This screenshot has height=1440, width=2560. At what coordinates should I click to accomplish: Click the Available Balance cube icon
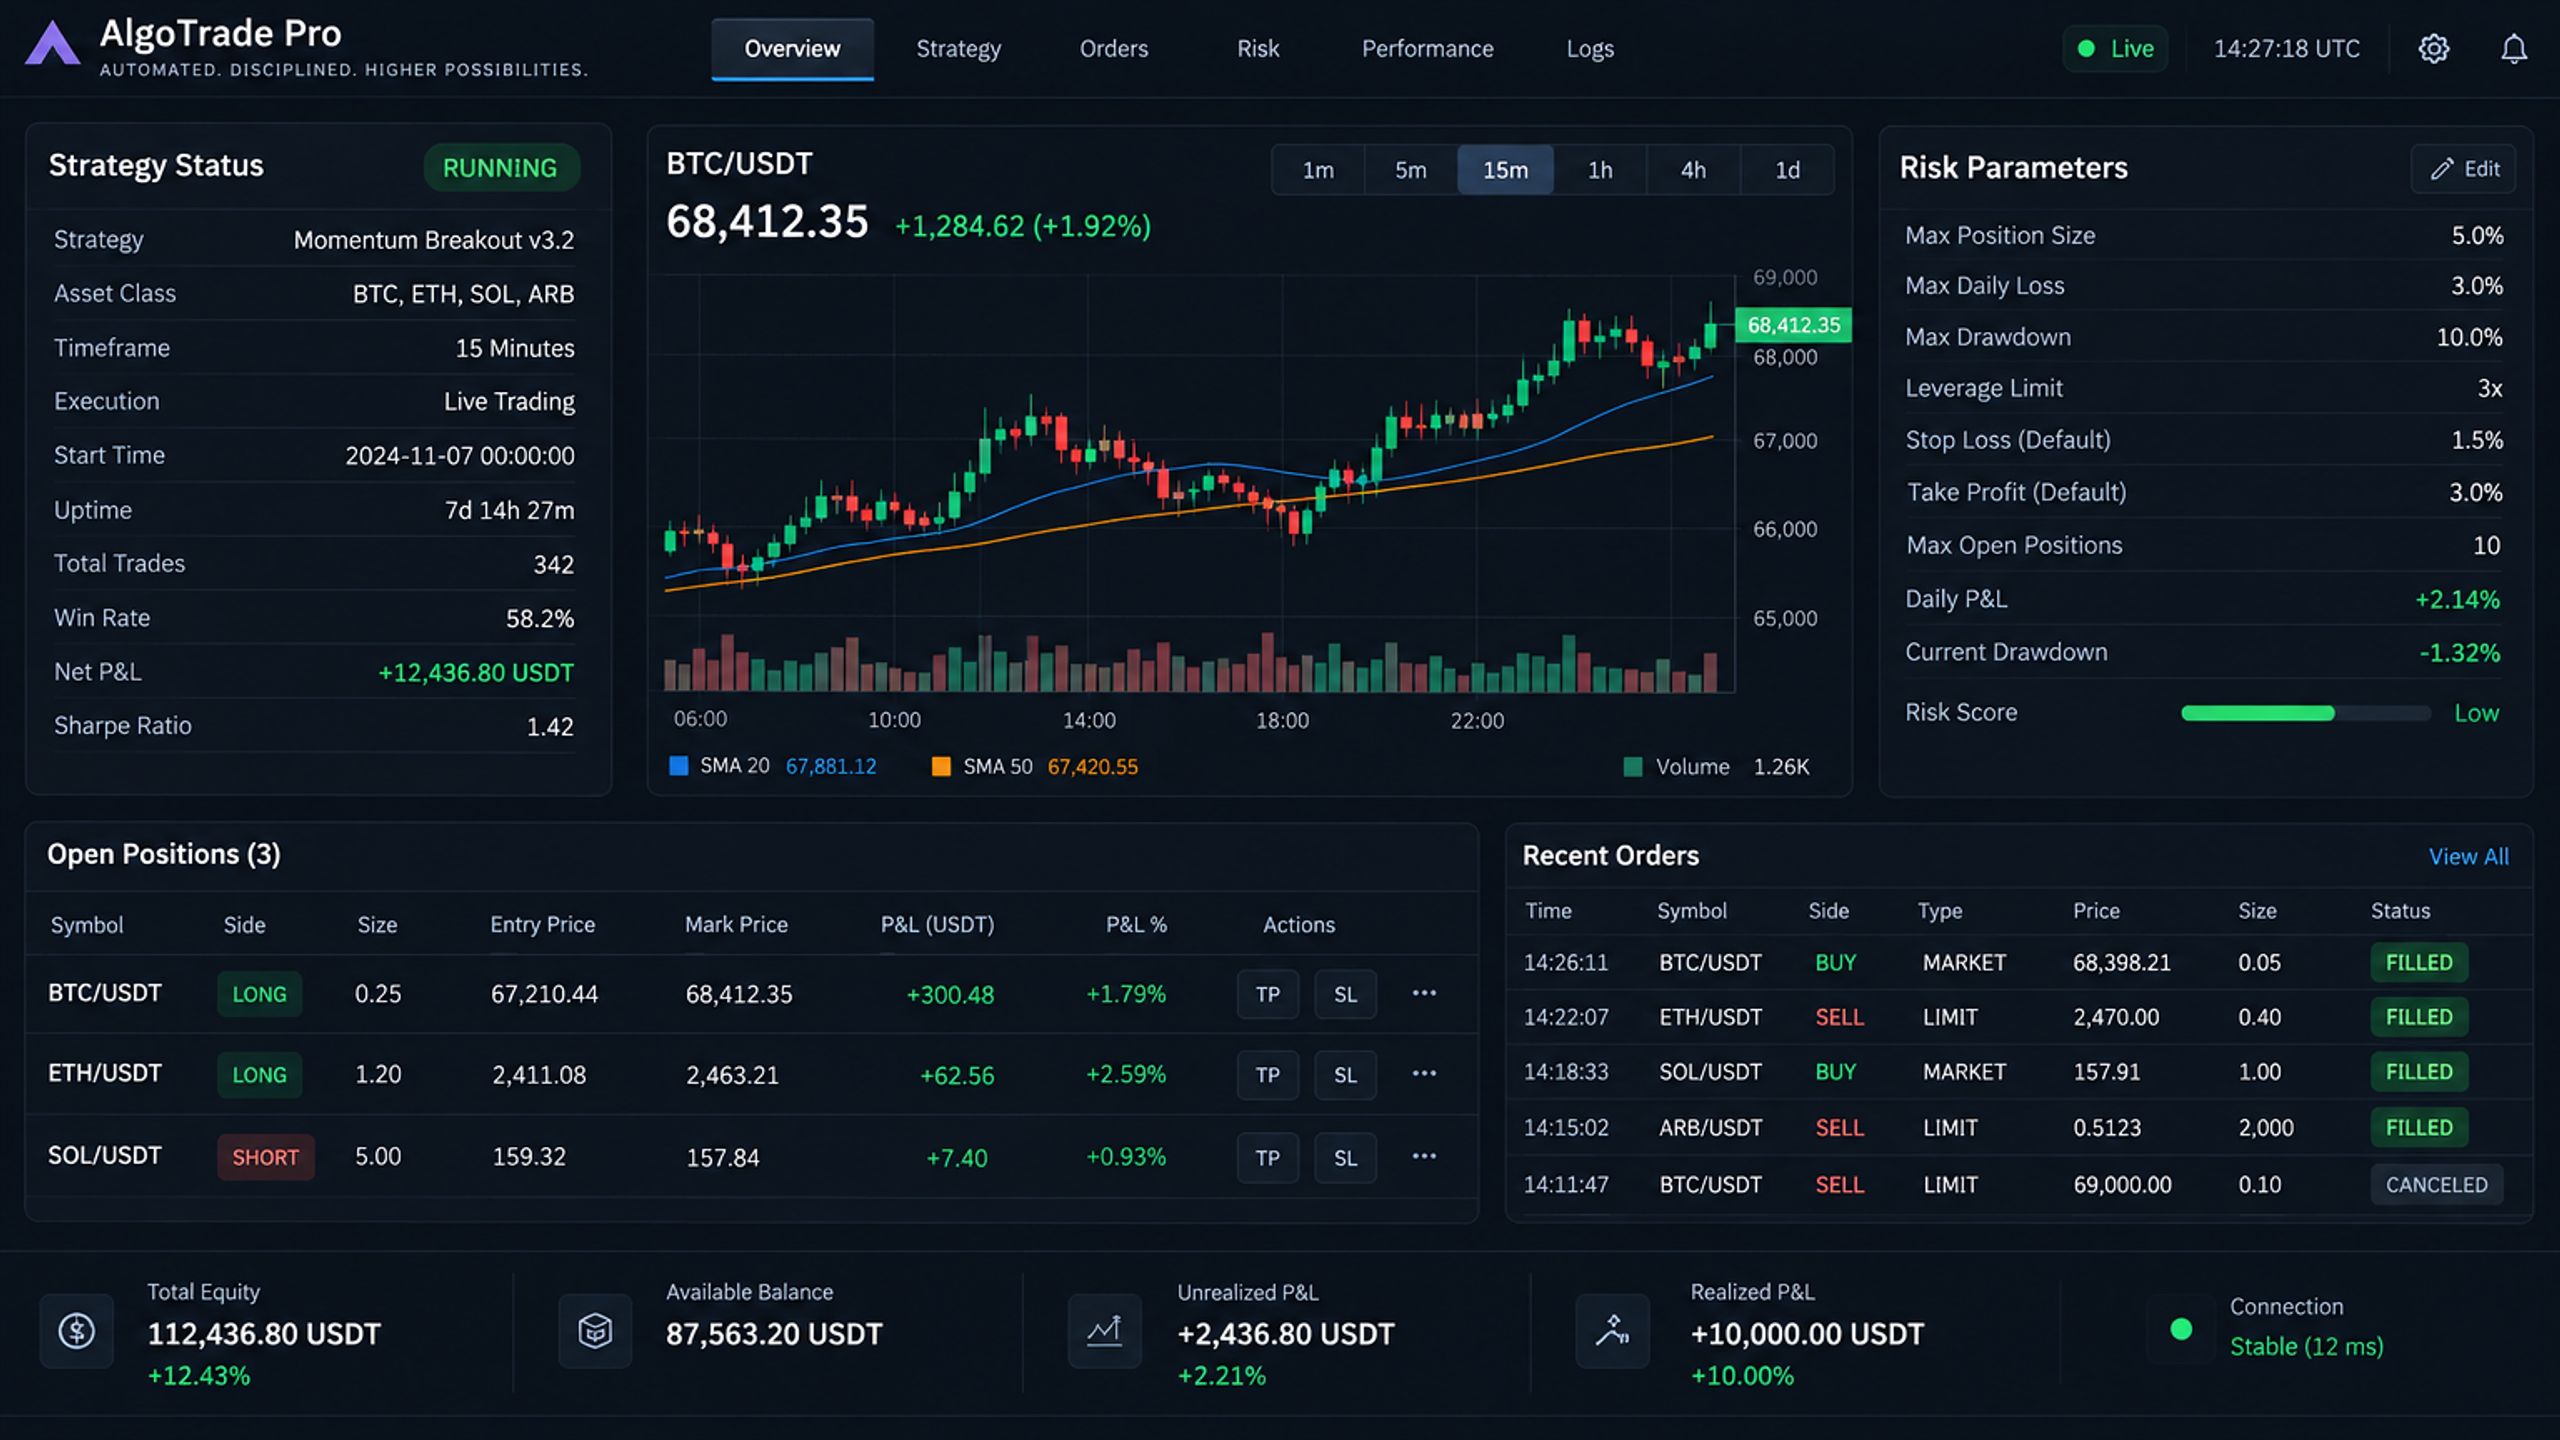[x=595, y=1331]
